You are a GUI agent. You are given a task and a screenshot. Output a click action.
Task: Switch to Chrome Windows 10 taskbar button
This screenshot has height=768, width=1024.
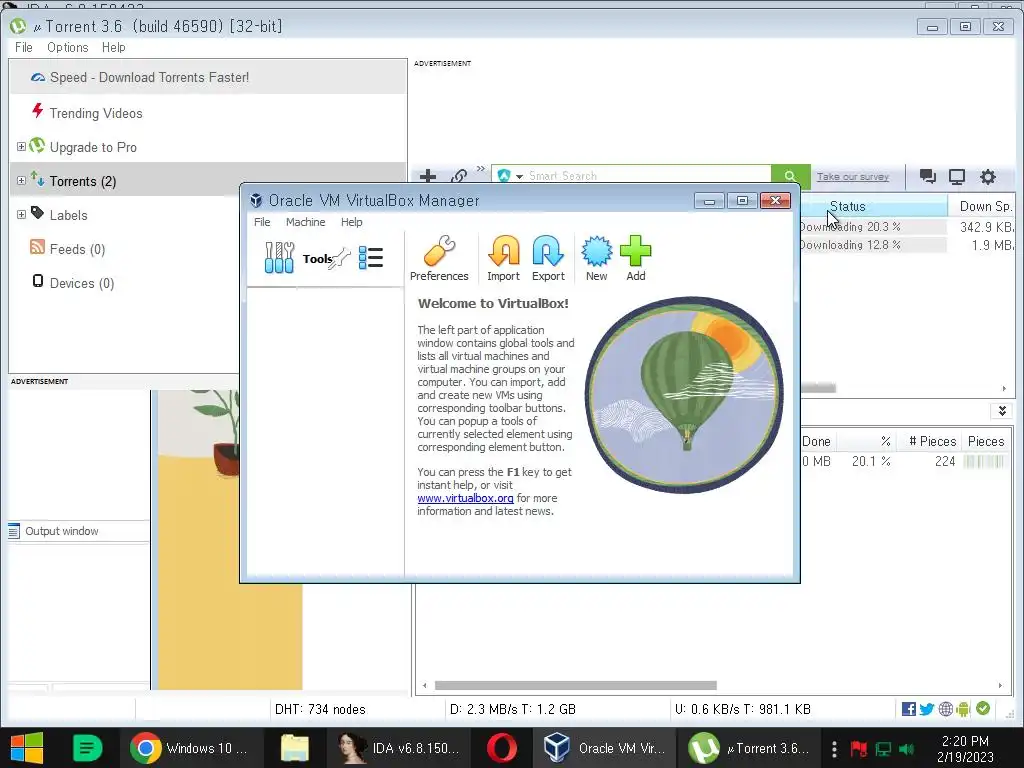click(x=189, y=748)
